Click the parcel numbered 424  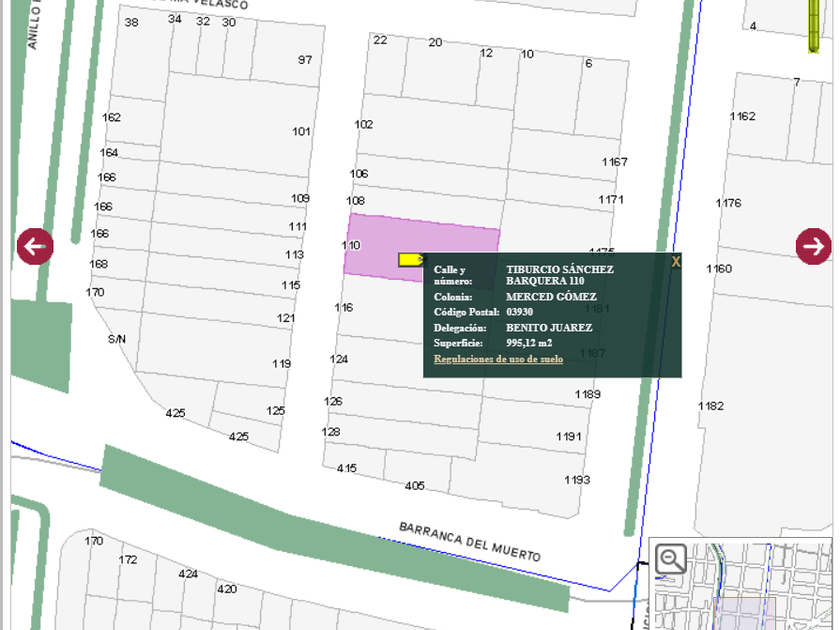(x=188, y=574)
